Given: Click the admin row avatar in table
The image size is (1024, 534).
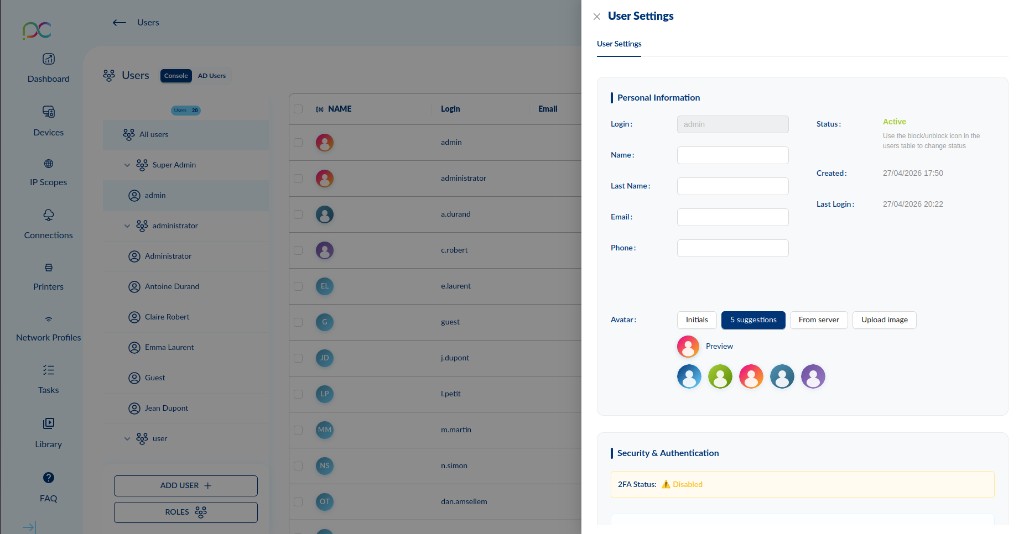Looking at the screenshot, I should pos(325,142).
